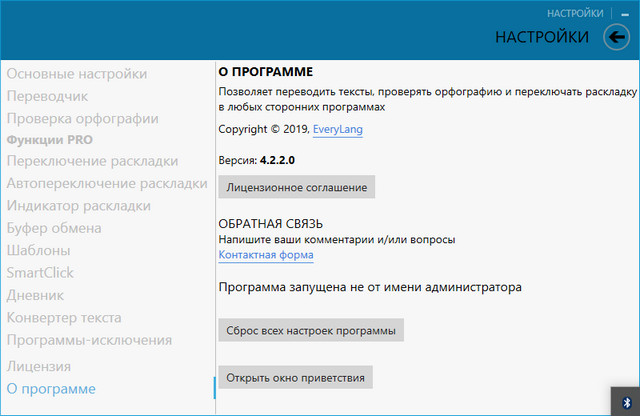This screenshot has height=416, width=640.
Task: Open Шаблоны in the sidebar
Action: pyautogui.click(x=38, y=250)
